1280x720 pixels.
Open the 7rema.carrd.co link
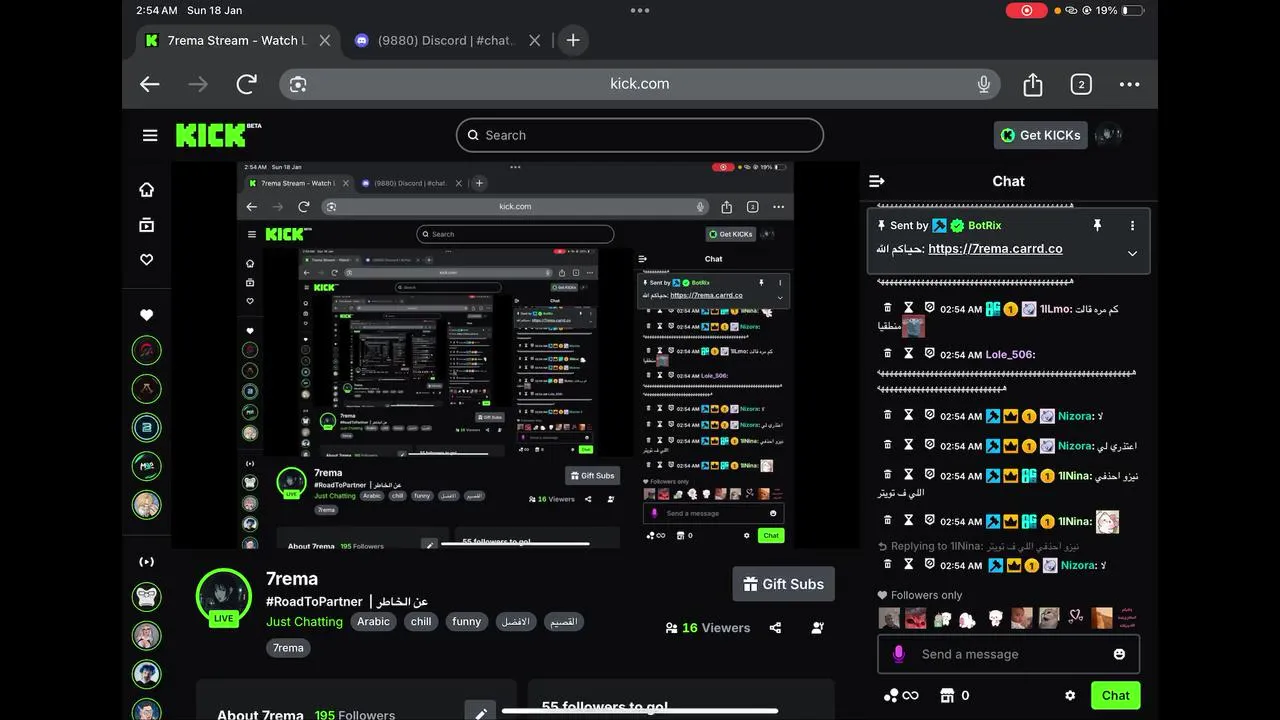[995, 249]
